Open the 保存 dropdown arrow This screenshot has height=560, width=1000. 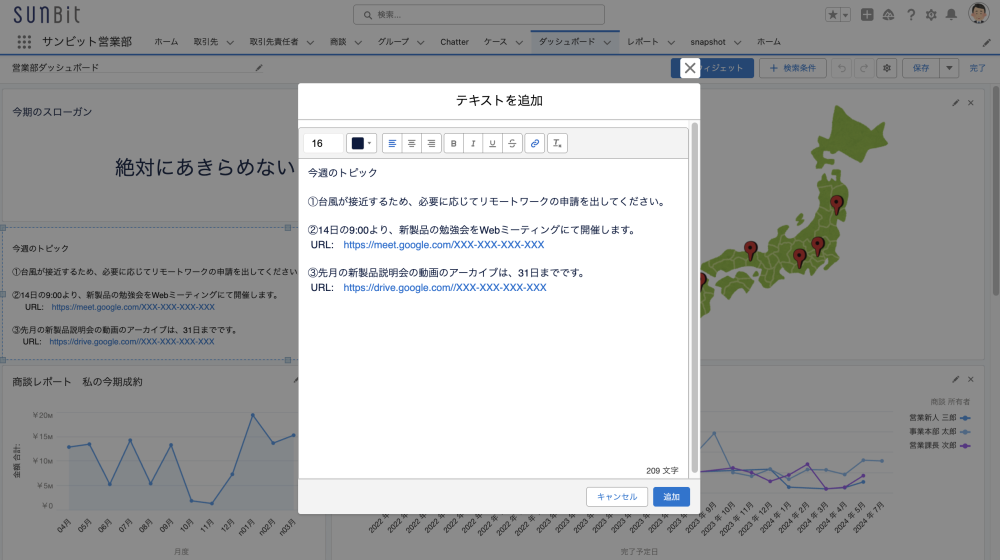click(949, 68)
